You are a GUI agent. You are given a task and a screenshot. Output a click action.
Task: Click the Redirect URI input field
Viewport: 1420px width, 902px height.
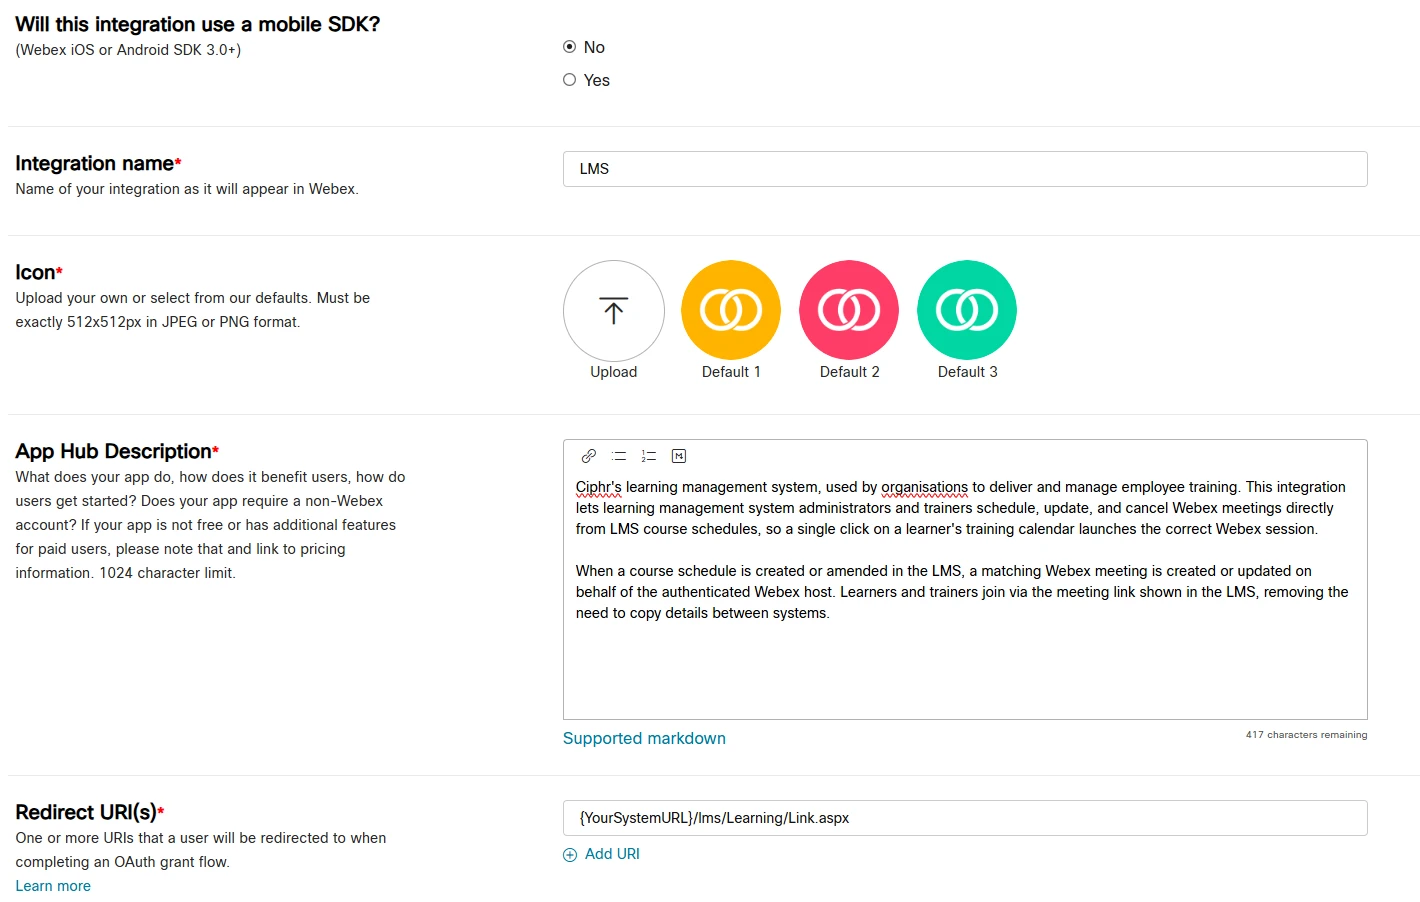tap(965, 818)
